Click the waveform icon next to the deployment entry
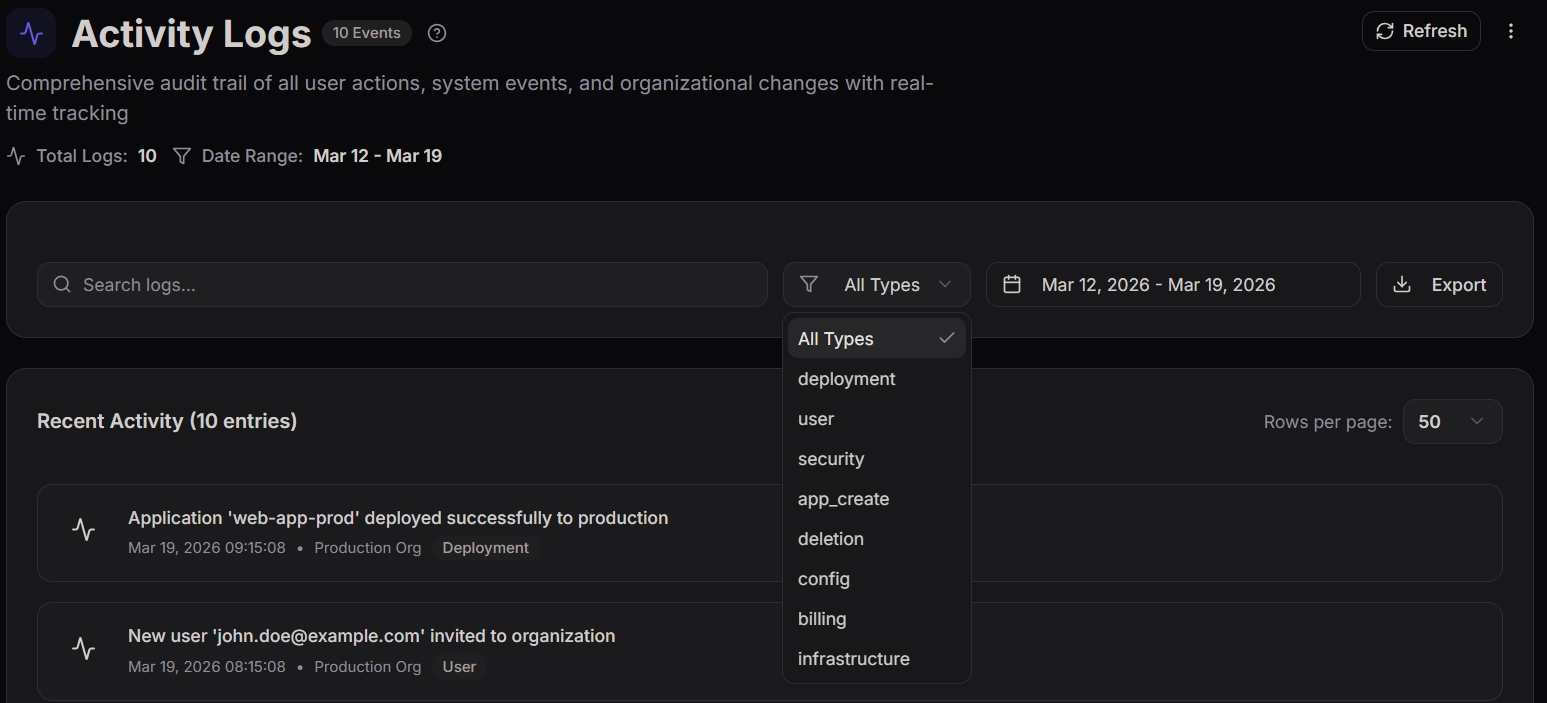 pyautogui.click(x=84, y=530)
